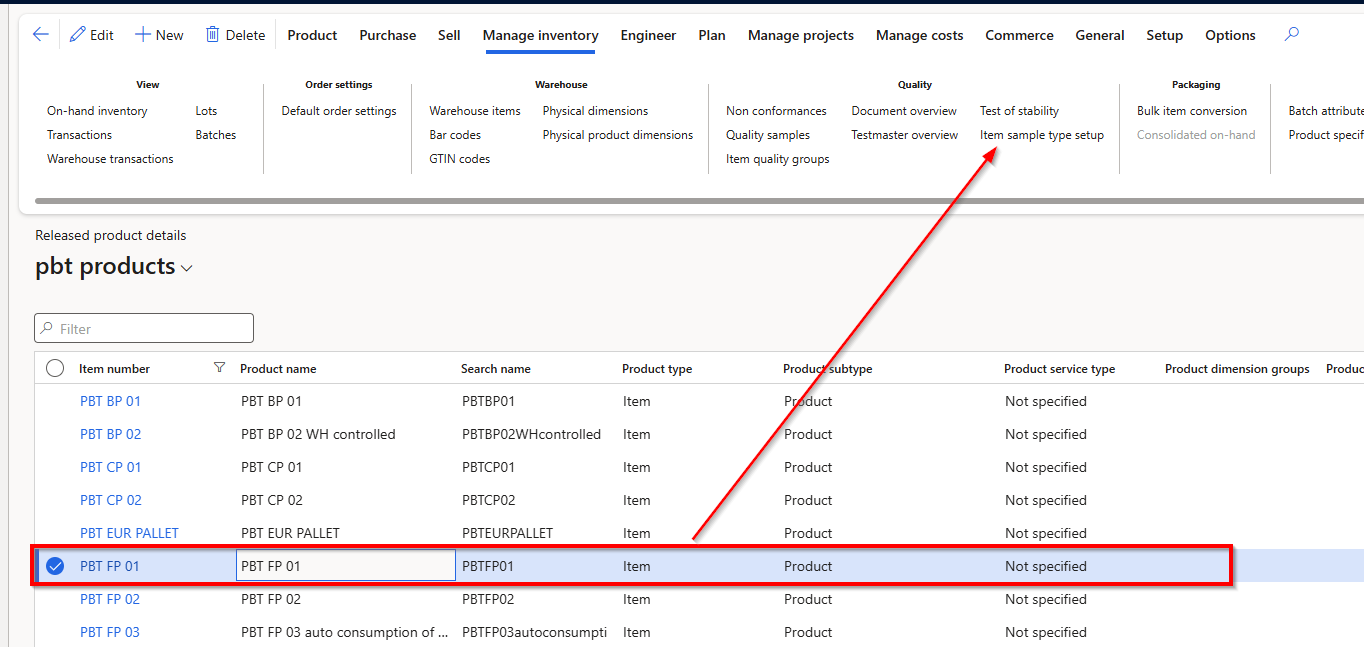Screen dimensions: 1364x647
Task: Toggle the select-all rows circle in header
Action: coord(55,368)
